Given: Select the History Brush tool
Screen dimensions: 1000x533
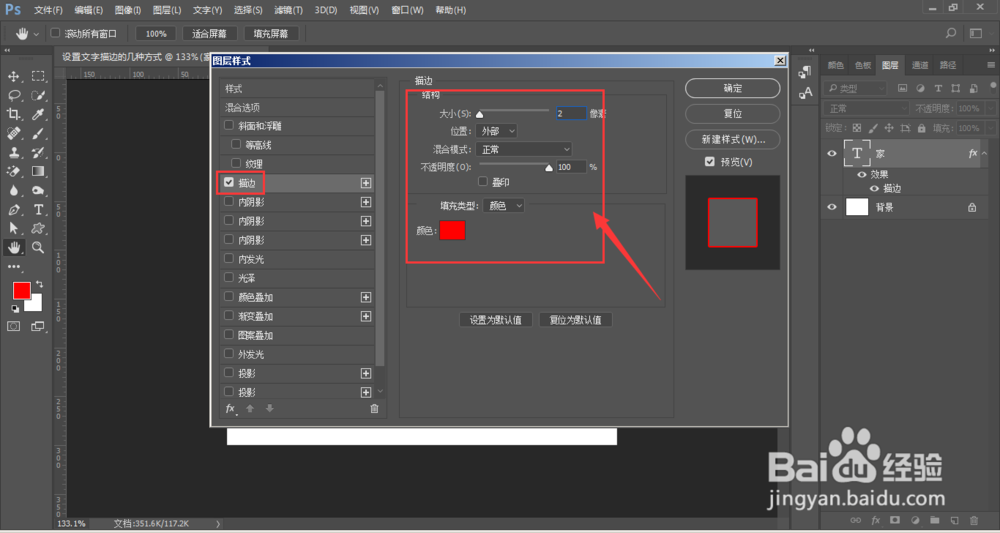Looking at the screenshot, I should (38, 152).
